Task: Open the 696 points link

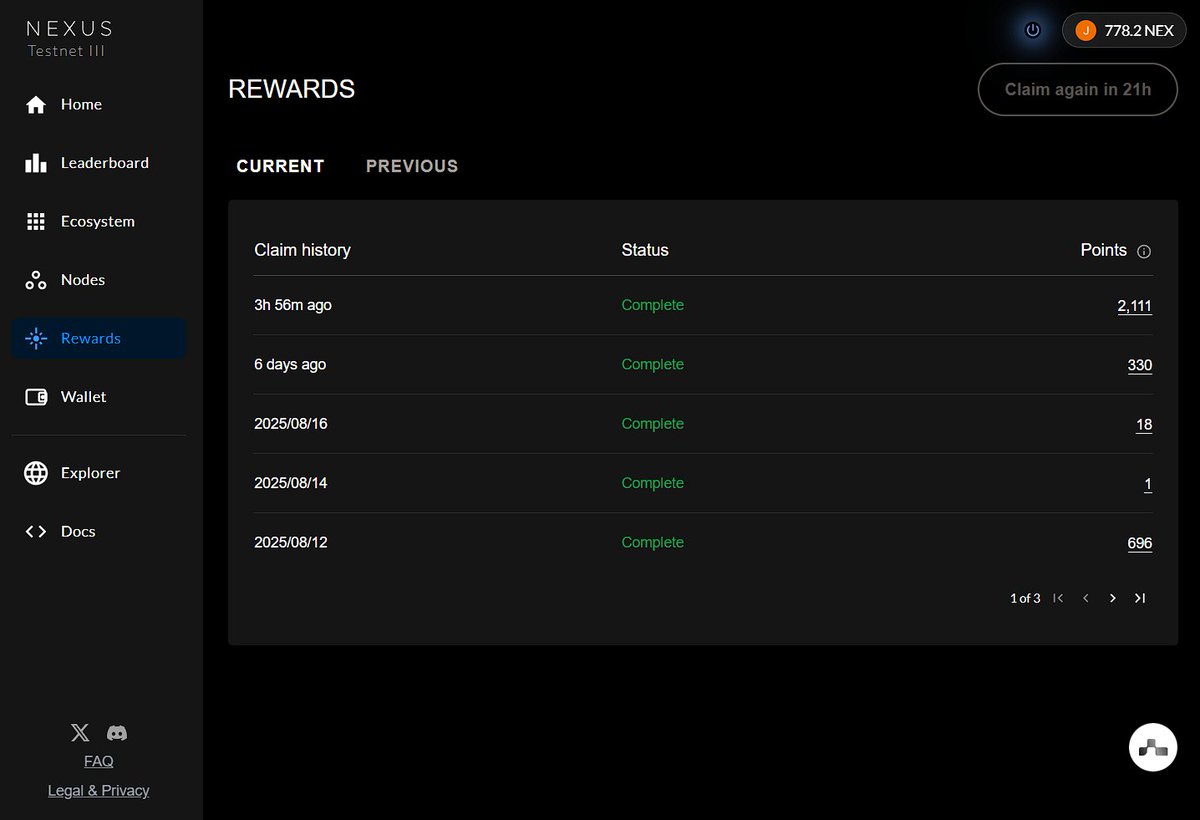Action: tap(1139, 543)
